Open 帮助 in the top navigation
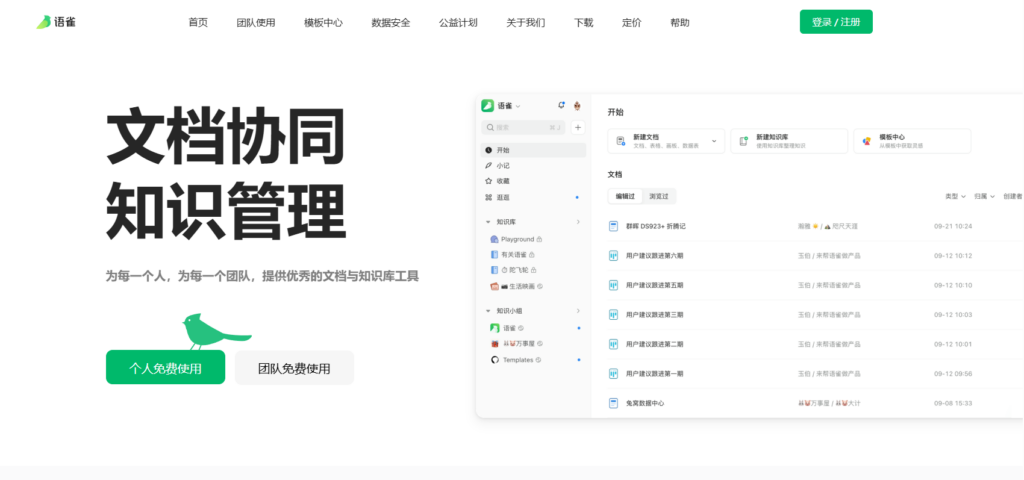Image resolution: width=1024 pixels, height=480 pixels. (x=679, y=22)
